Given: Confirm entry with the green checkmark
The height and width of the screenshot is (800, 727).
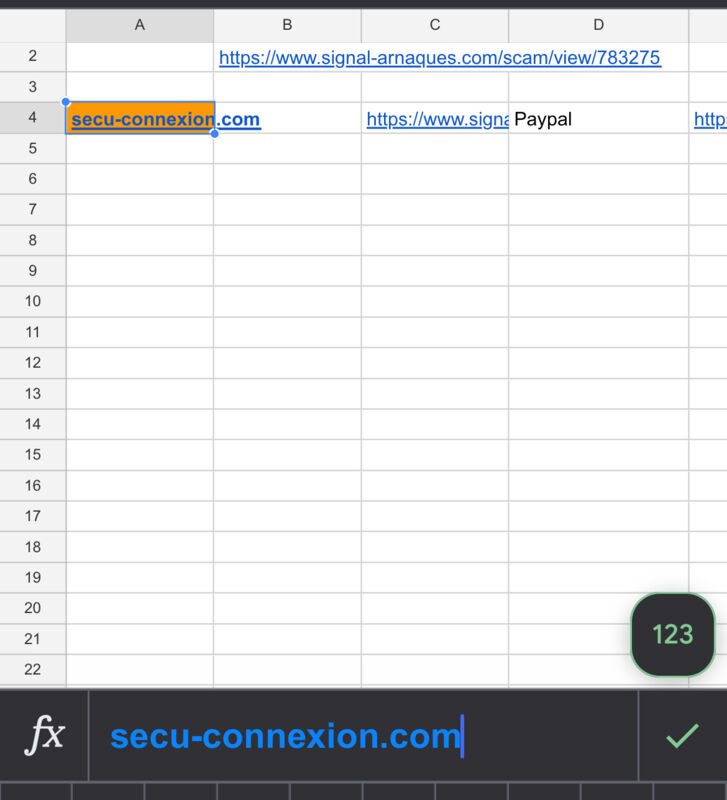Looking at the screenshot, I should tap(683, 736).
